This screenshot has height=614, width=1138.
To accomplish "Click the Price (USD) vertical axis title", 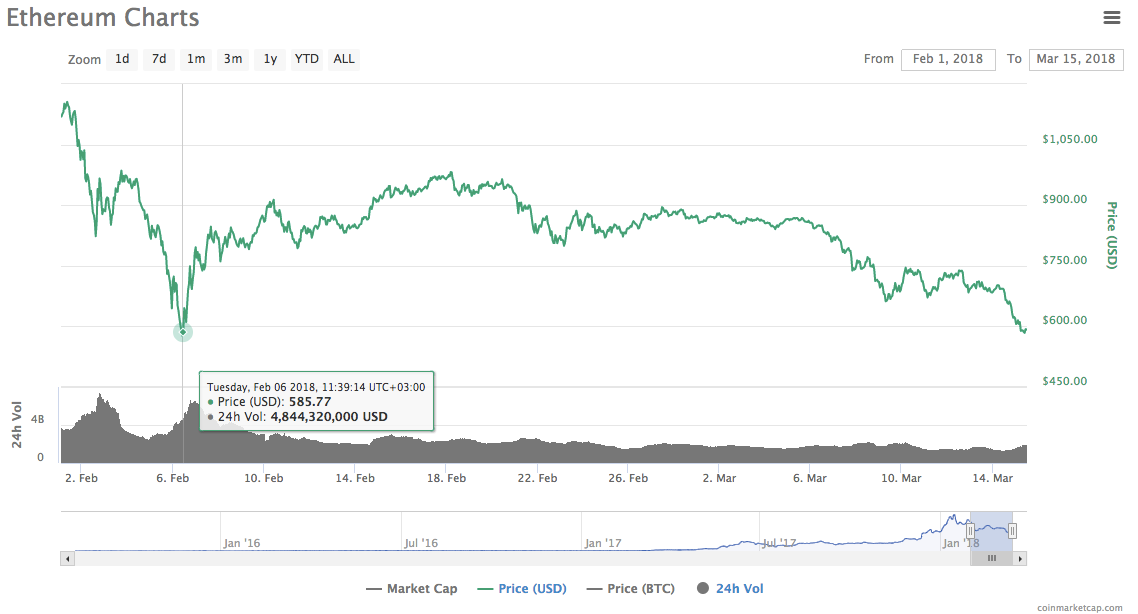I will pos(1111,235).
